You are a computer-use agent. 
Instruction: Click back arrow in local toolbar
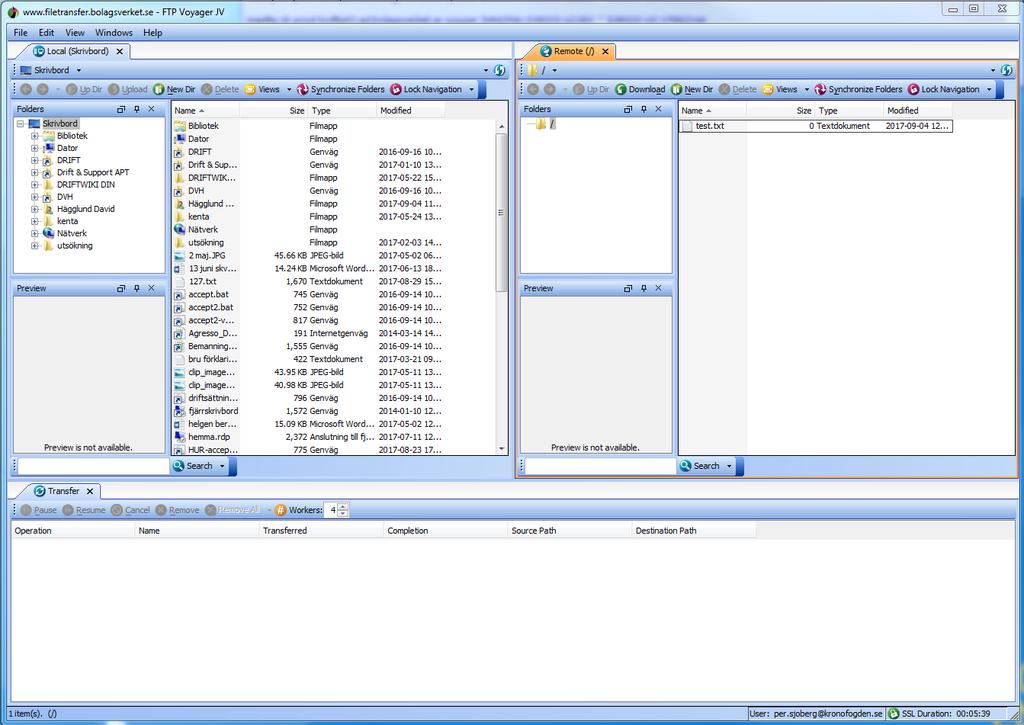coord(26,89)
